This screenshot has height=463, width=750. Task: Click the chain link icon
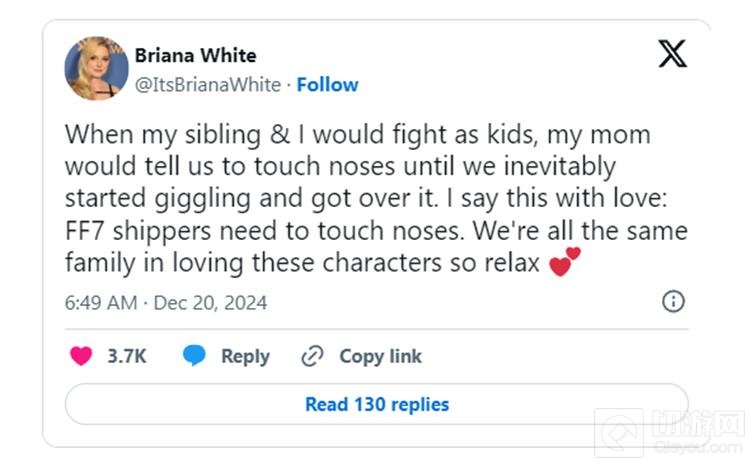313,356
